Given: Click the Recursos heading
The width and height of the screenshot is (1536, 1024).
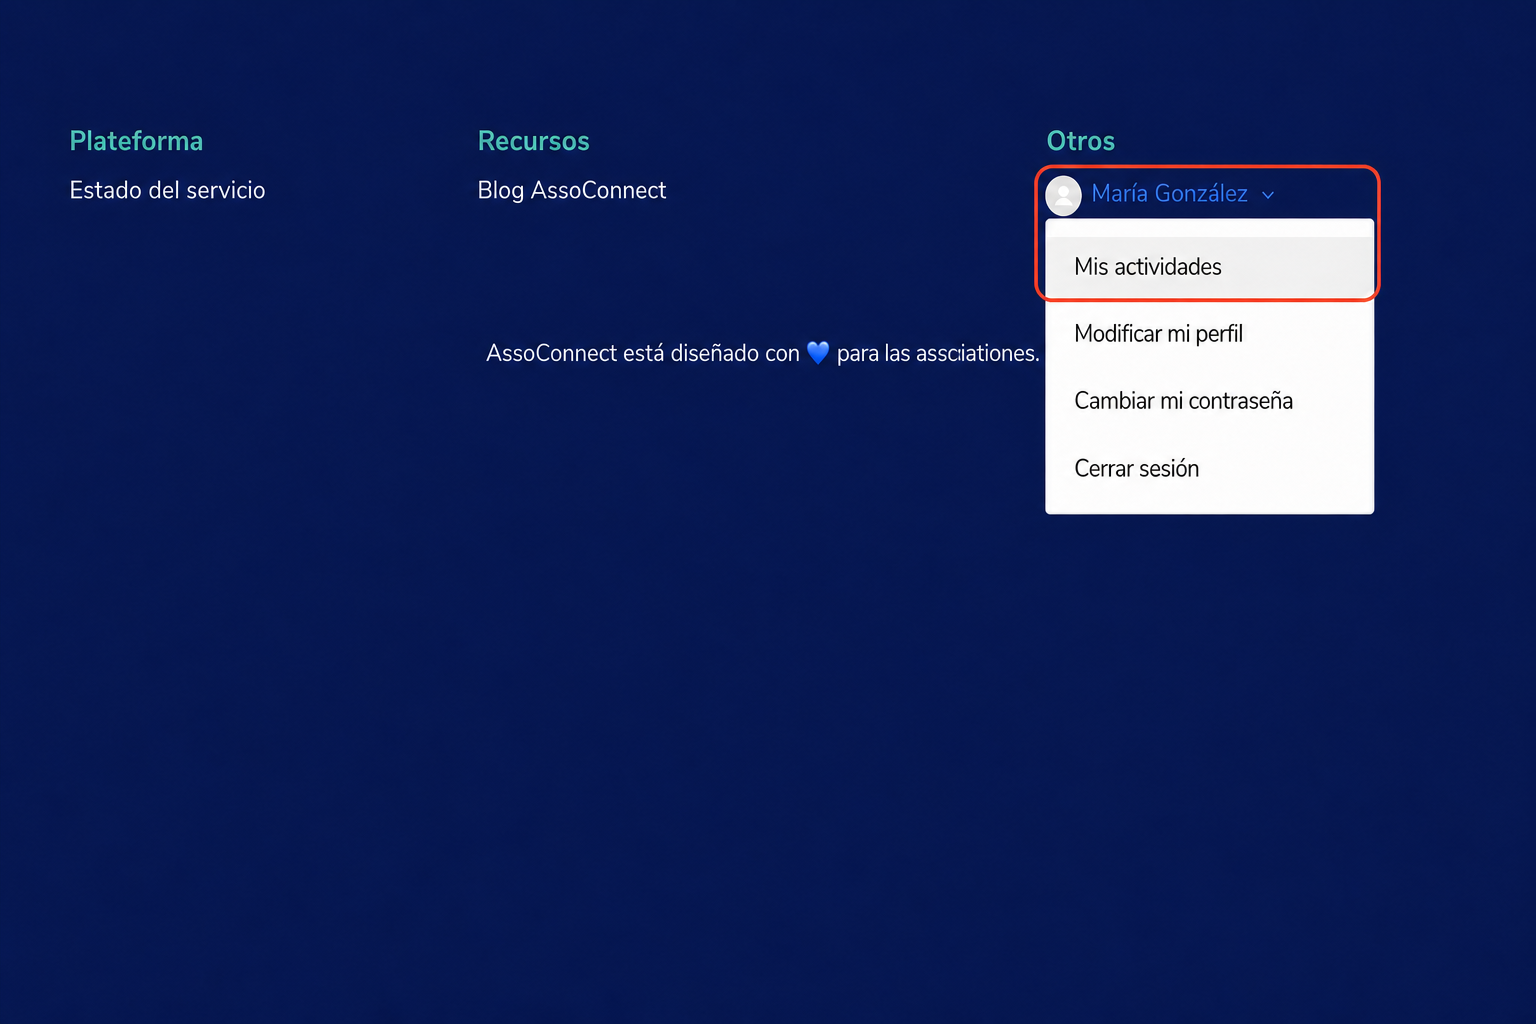Looking at the screenshot, I should [534, 141].
